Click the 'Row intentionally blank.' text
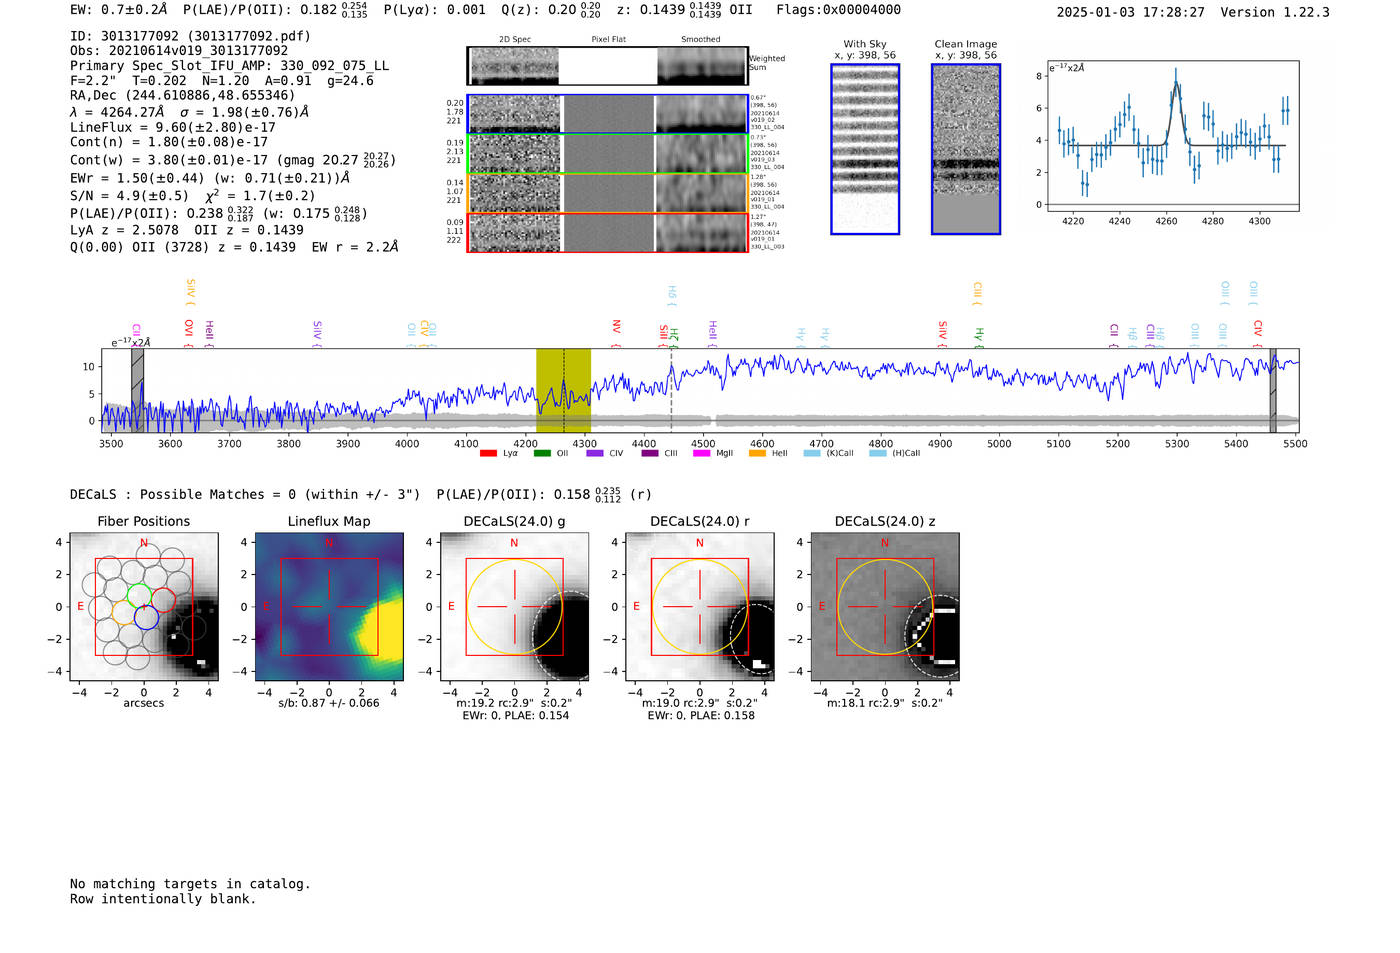1400x953 pixels. point(163,899)
